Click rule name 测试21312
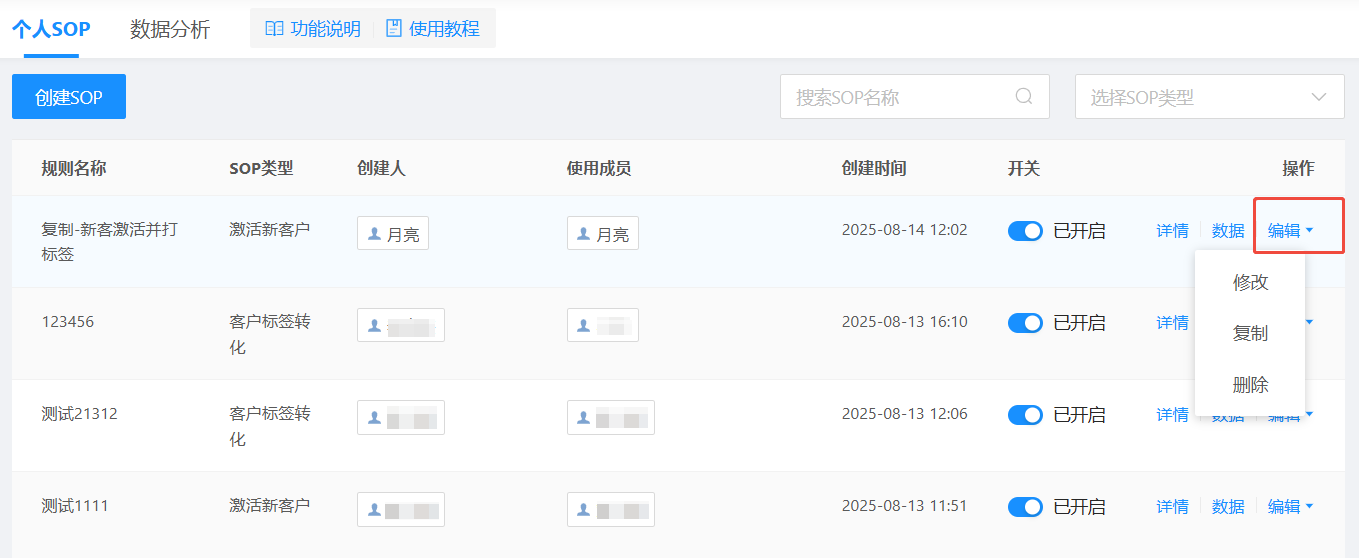Image resolution: width=1359 pixels, height=558 pixels. pyautogui.click(x=80, y=414)
